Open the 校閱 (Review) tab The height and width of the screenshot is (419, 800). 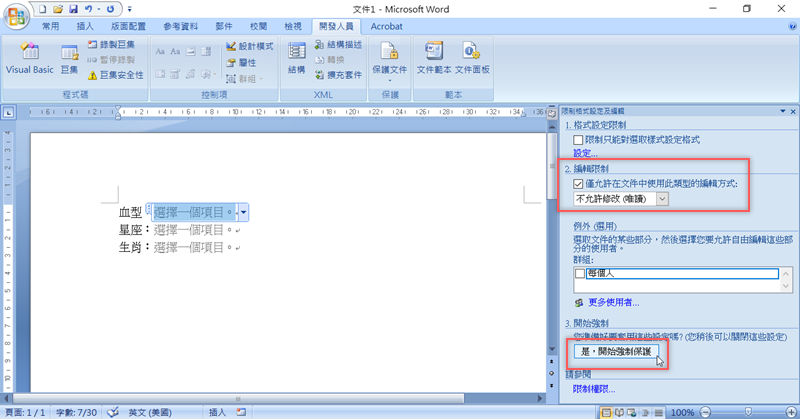(x=258, y=27)
